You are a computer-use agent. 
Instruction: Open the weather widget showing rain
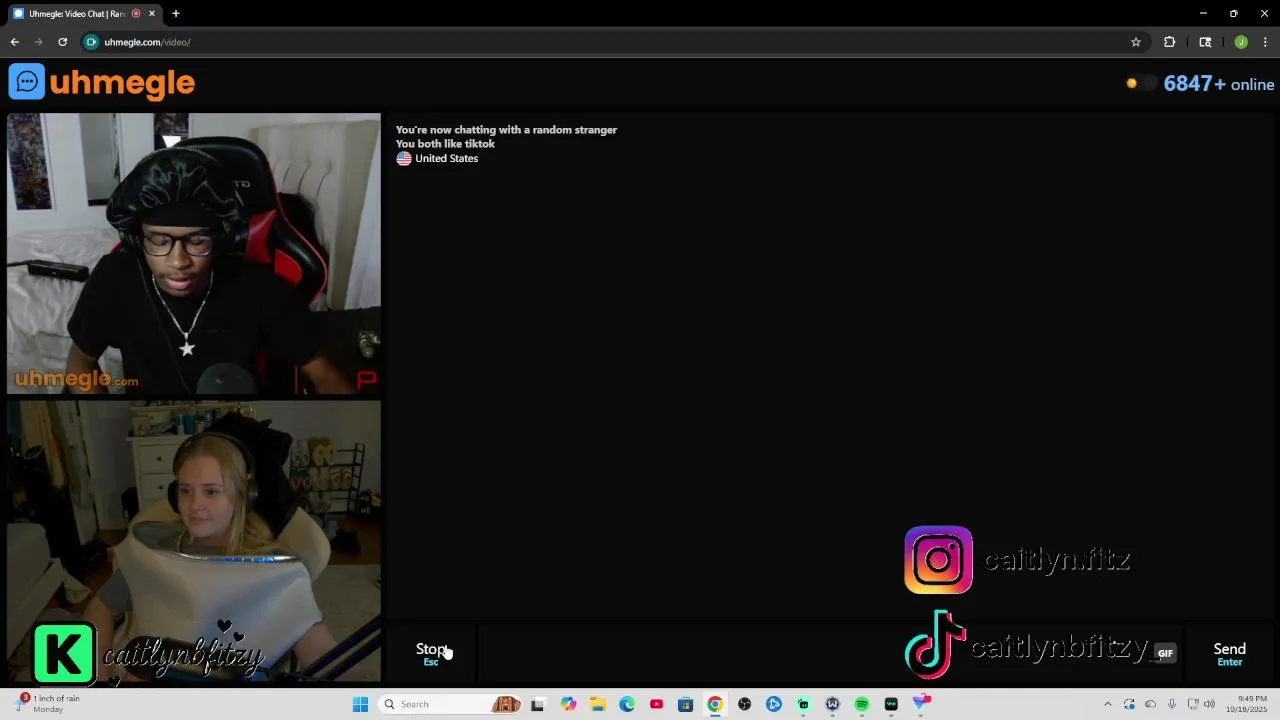click(50, 704)
